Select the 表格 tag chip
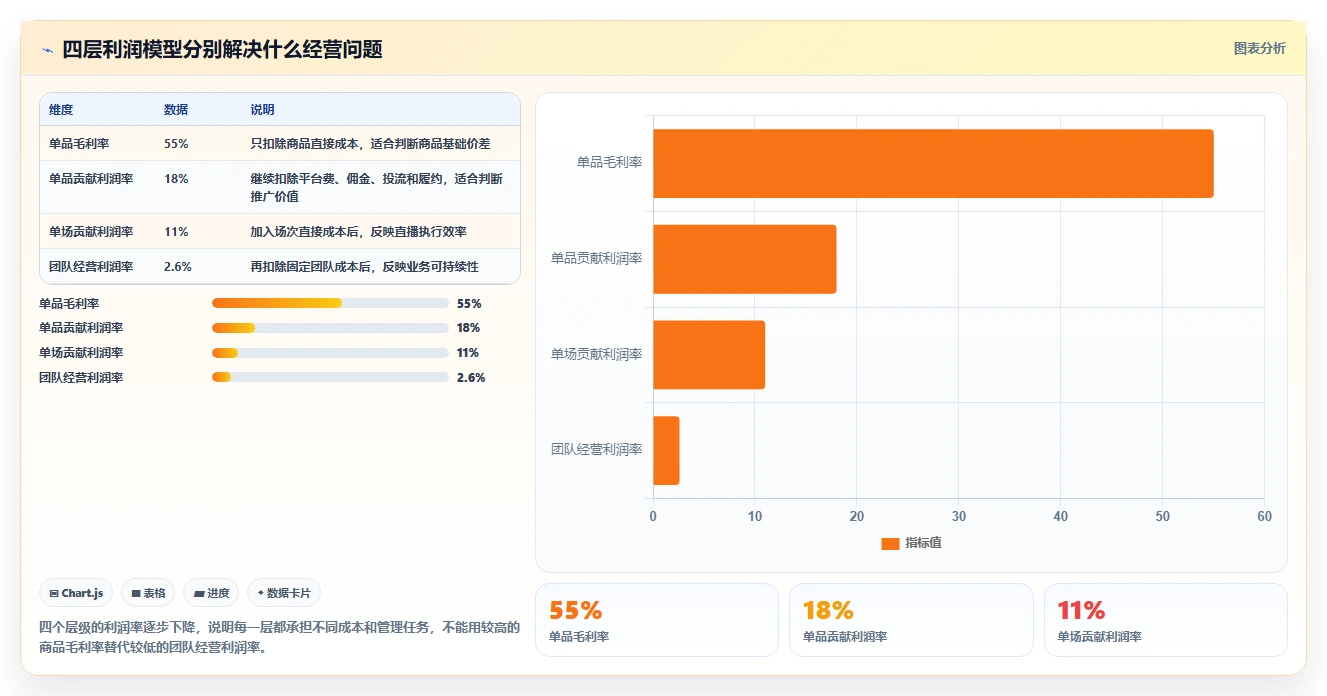 pos(148,593)
